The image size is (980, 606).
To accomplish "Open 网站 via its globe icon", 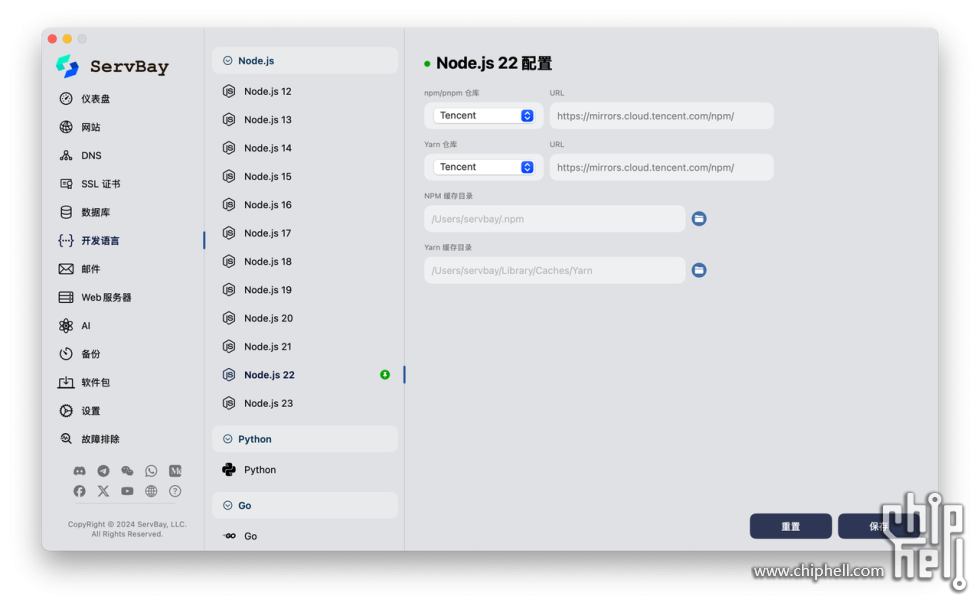I will [x=66, y=127].
